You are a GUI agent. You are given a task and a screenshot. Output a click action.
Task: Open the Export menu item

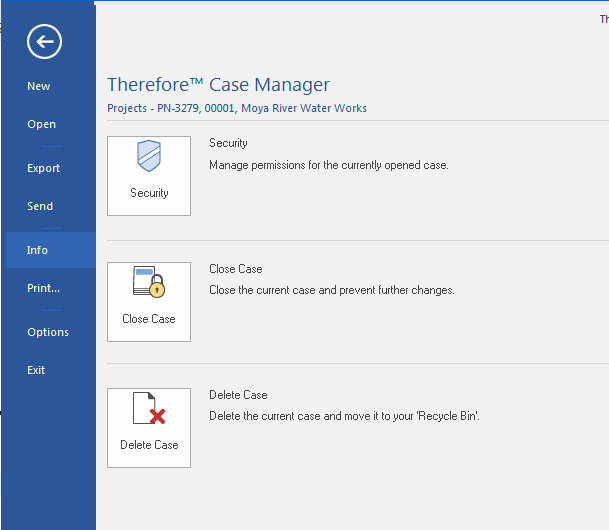point(44,168)
